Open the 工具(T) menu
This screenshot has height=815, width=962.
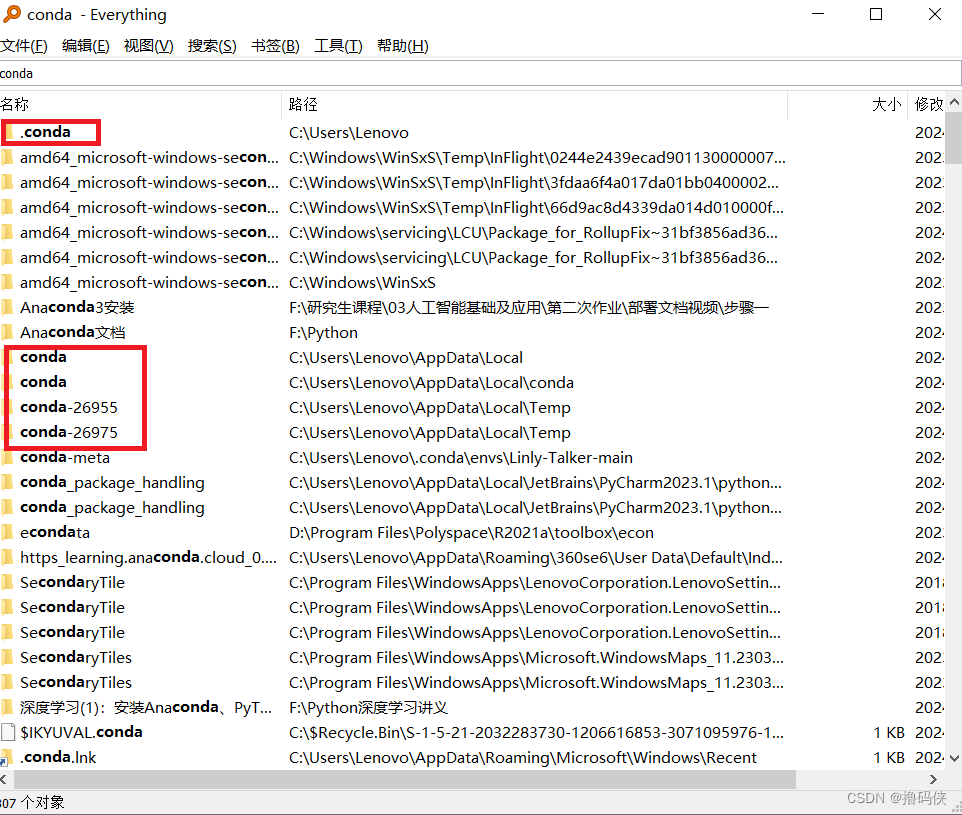point(339,46)
